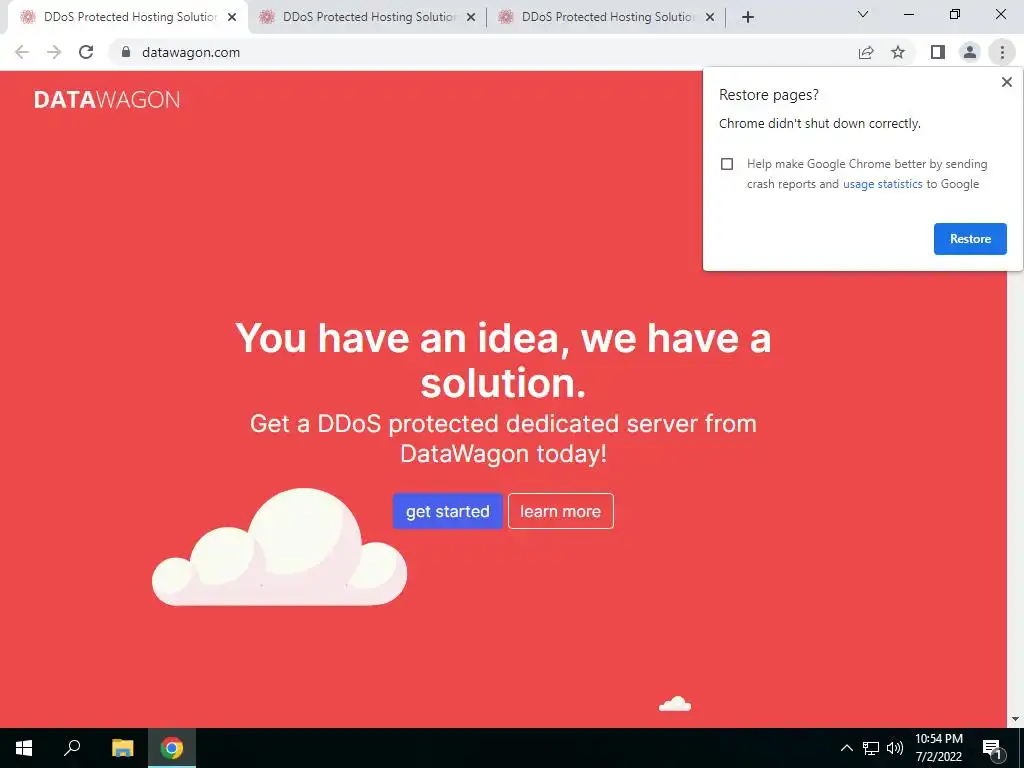Click the browser back arrow
1024x768 pixels.
pyautogui.click(x=22, y=52)
